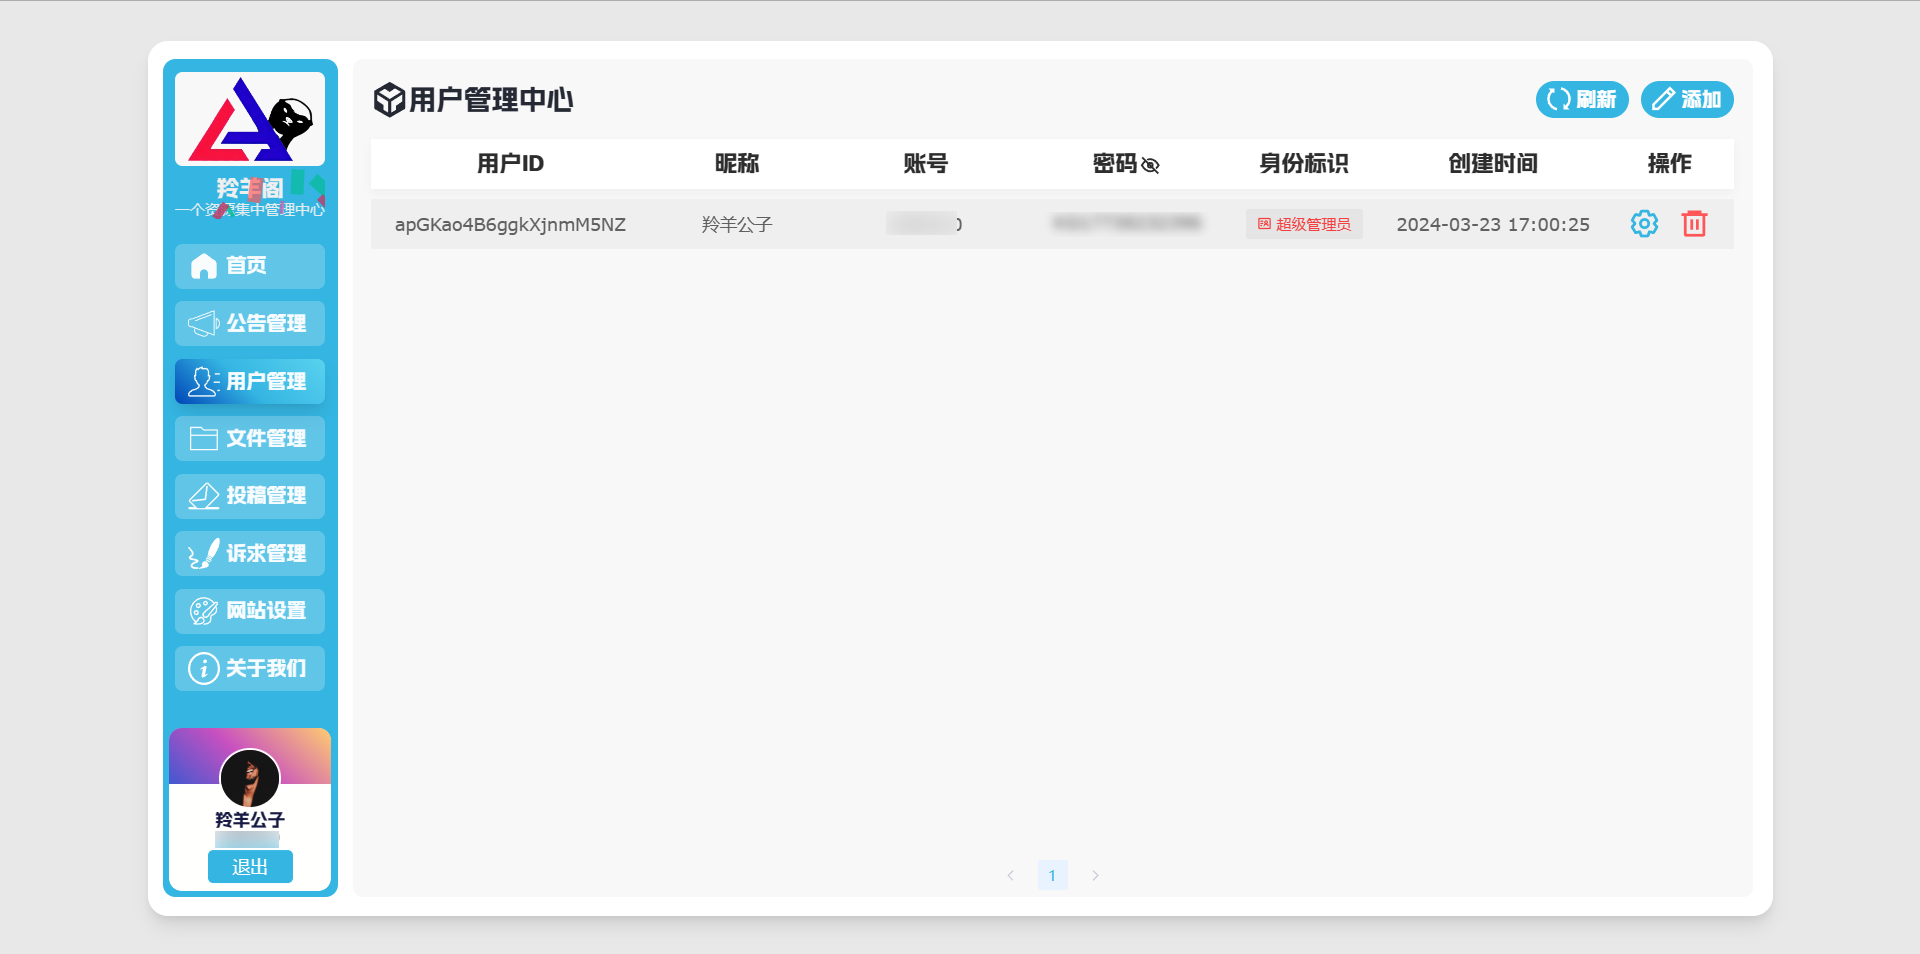Click the 刷新 refresh button

[x=1581, y=99]
